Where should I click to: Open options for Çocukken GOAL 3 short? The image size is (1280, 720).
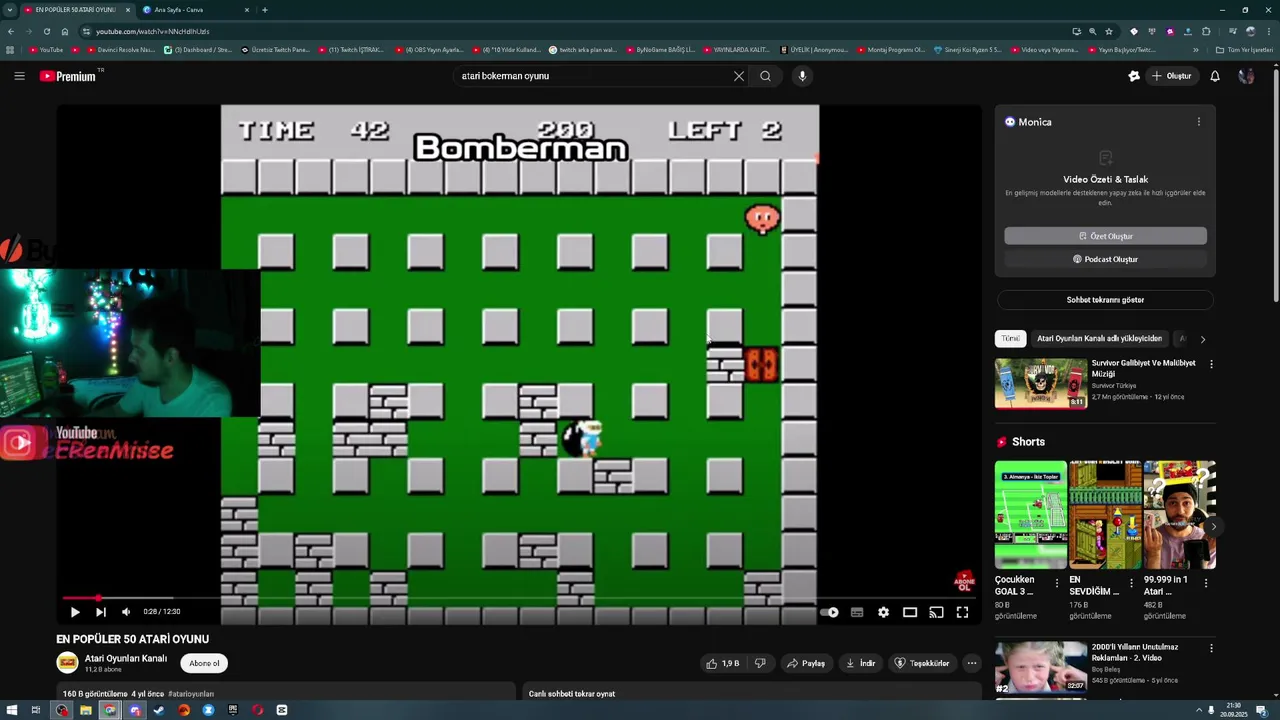[1057, 583]
